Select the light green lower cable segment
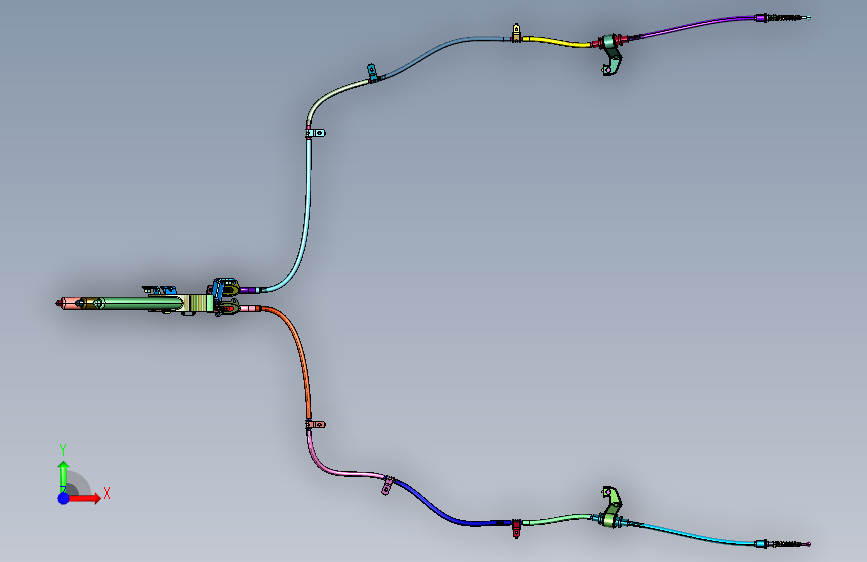The image size is (867, 562). click(557, 519)
